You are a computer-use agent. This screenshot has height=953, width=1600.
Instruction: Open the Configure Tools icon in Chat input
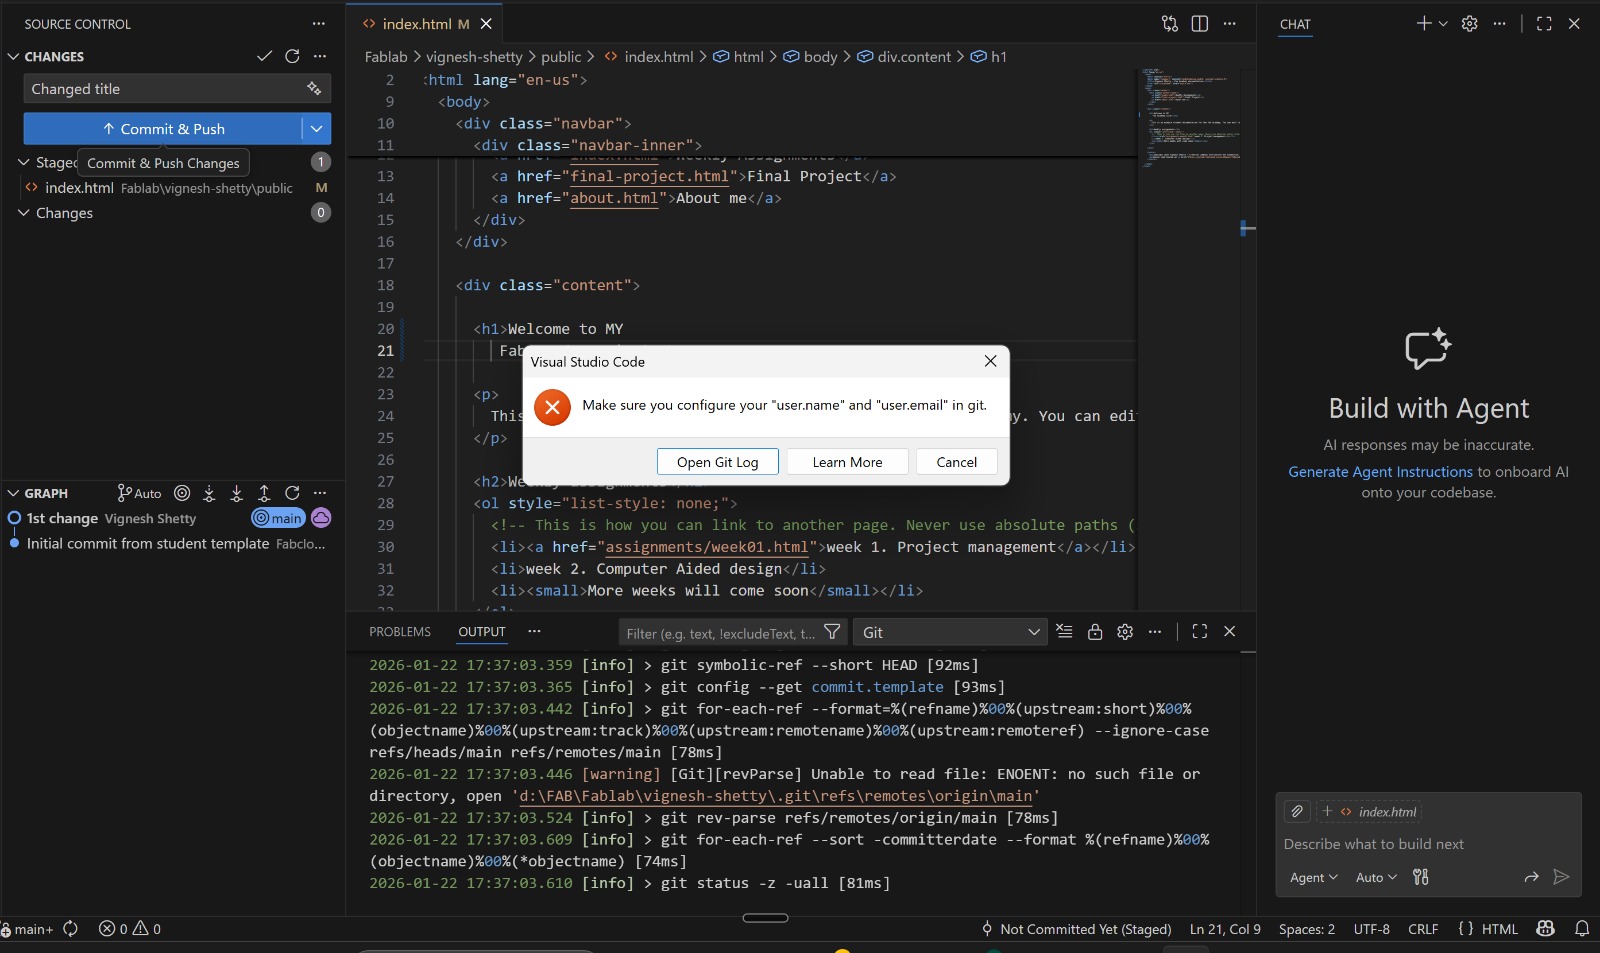pos(1421,877)
